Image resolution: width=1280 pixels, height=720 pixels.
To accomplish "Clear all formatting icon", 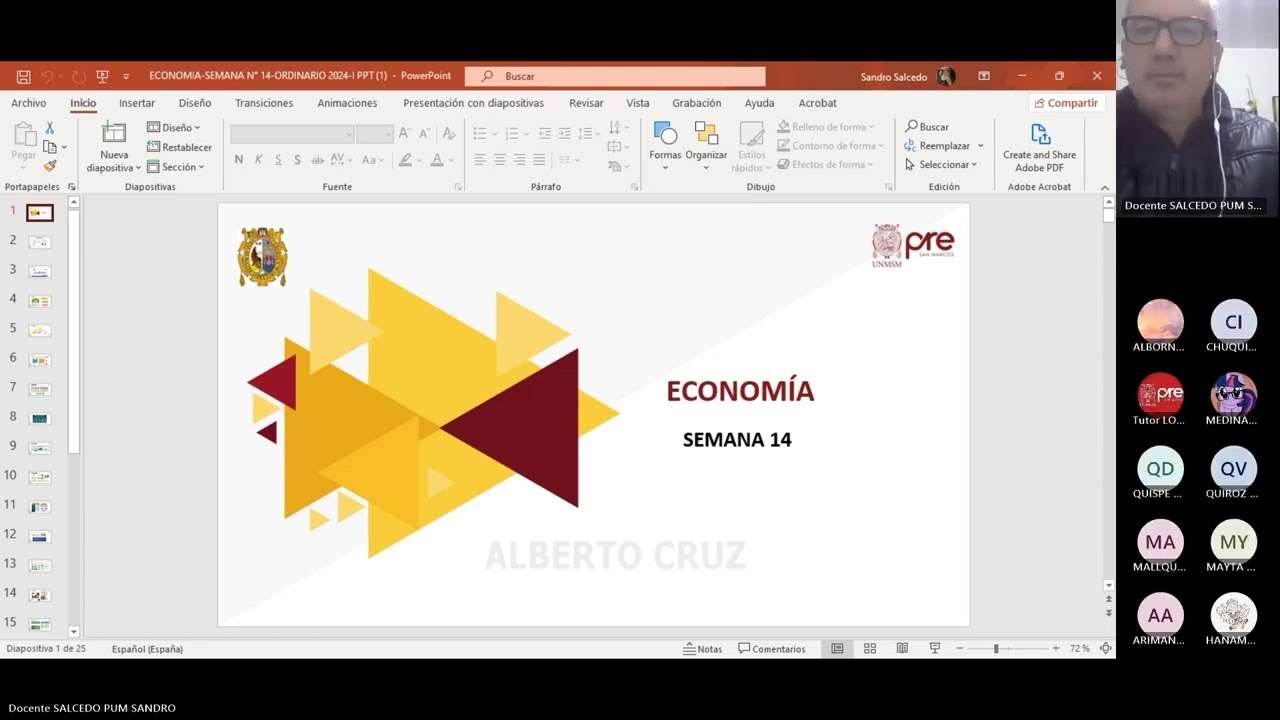I will coord(449,133).
